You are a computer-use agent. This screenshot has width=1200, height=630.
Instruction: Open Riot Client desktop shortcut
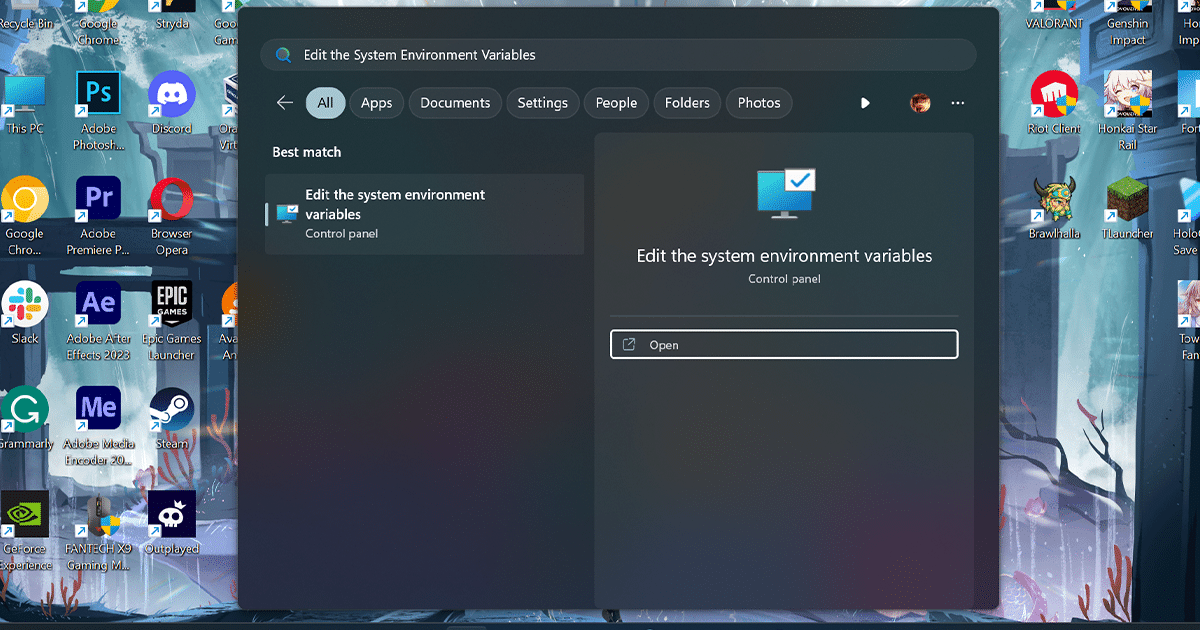tap(1054, 95)
